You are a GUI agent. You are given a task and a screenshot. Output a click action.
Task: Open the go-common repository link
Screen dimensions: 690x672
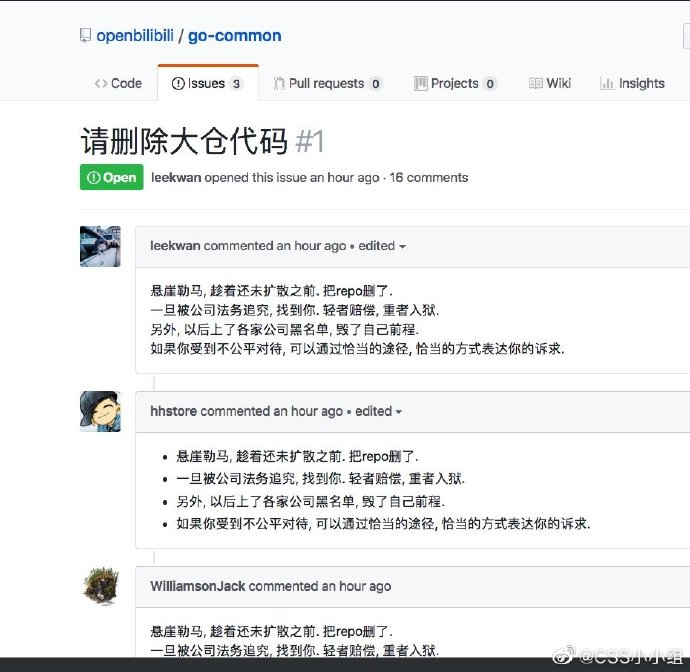235,36
